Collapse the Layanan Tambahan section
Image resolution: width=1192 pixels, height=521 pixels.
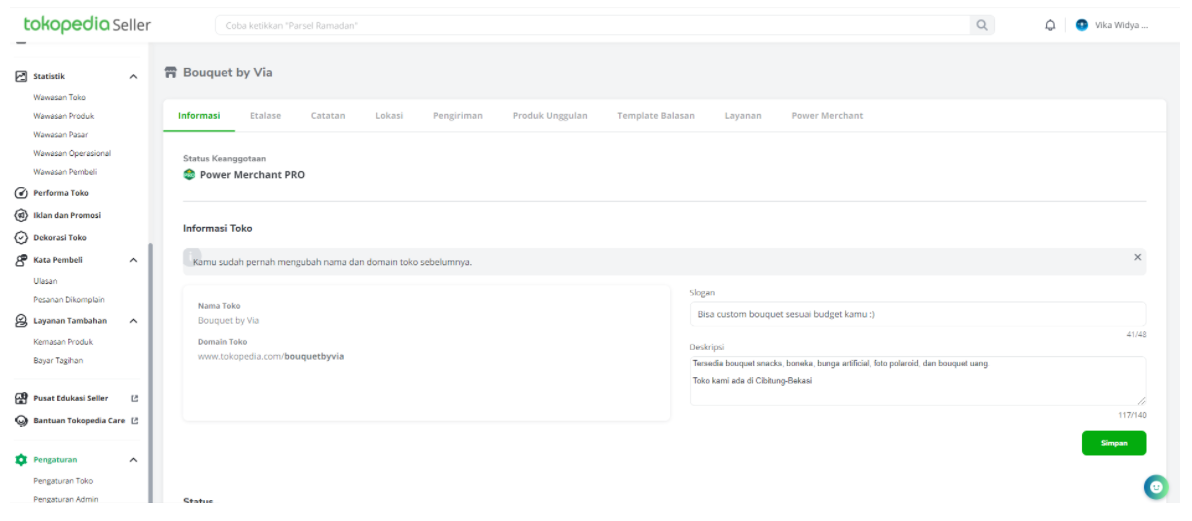[133, 321]
